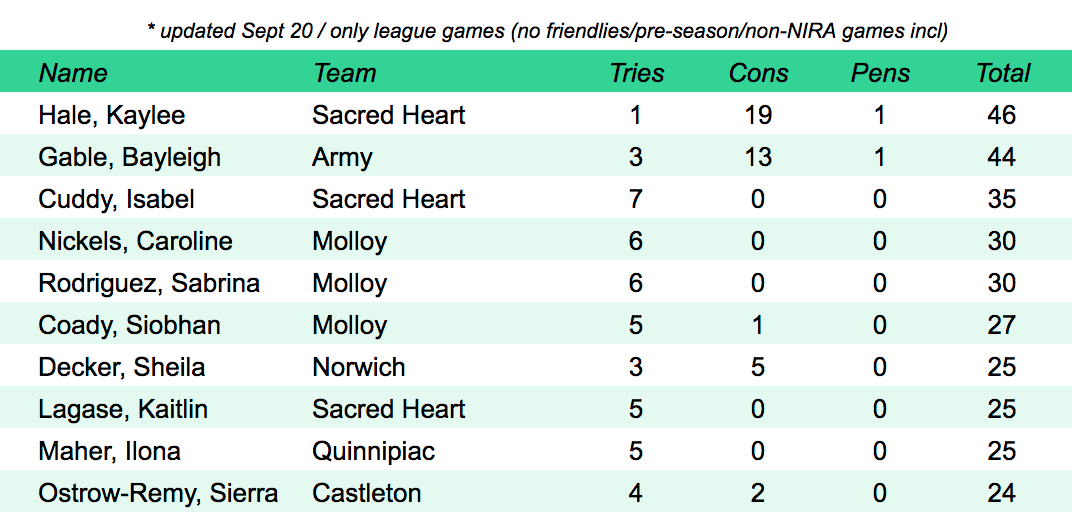Click the Team column header
The image size is (1072, 518).
[x=344, y=73]
